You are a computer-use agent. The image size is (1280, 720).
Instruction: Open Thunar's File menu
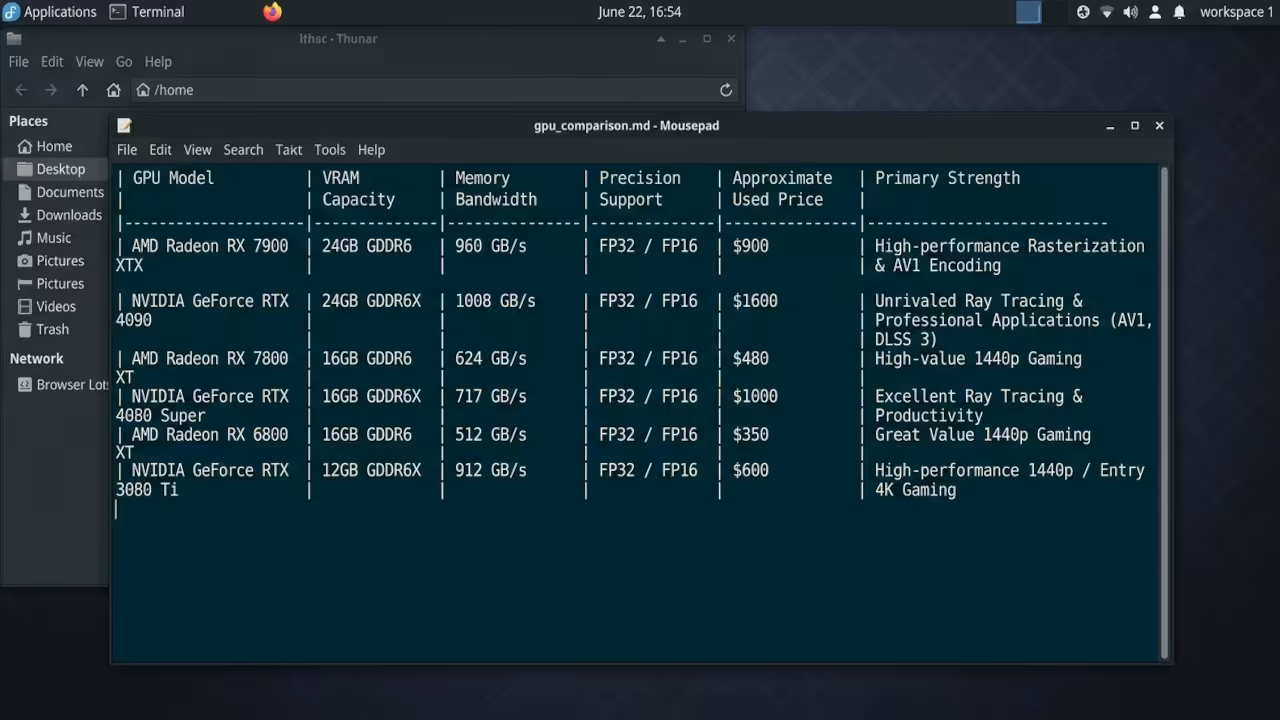[x=18, y=62]
